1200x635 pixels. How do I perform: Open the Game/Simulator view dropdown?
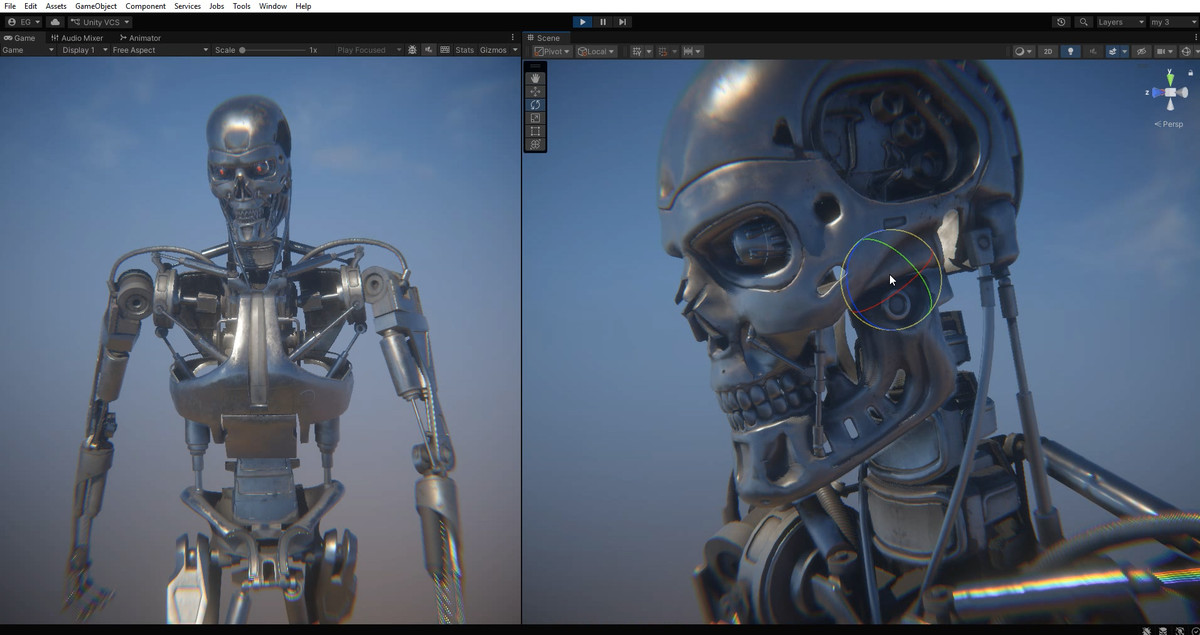pyautogui.click(x=28, y=50)
